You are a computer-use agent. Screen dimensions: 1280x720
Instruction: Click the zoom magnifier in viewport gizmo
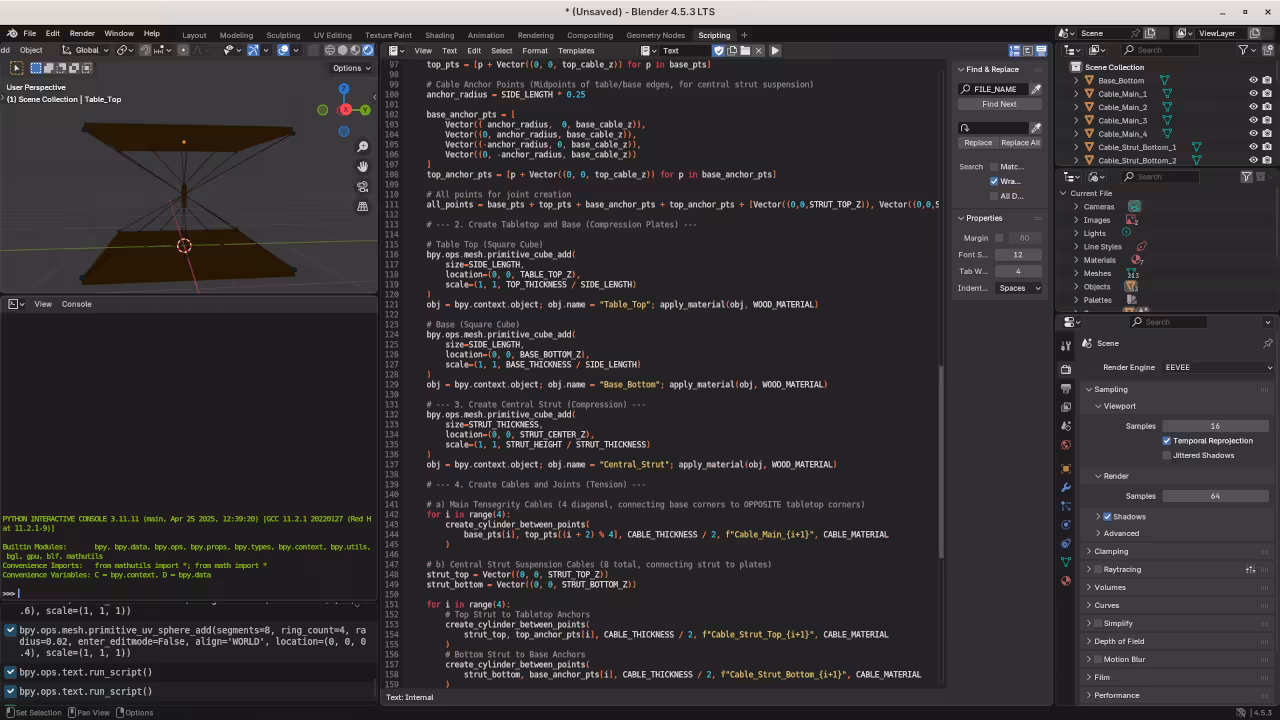(362, 147)
